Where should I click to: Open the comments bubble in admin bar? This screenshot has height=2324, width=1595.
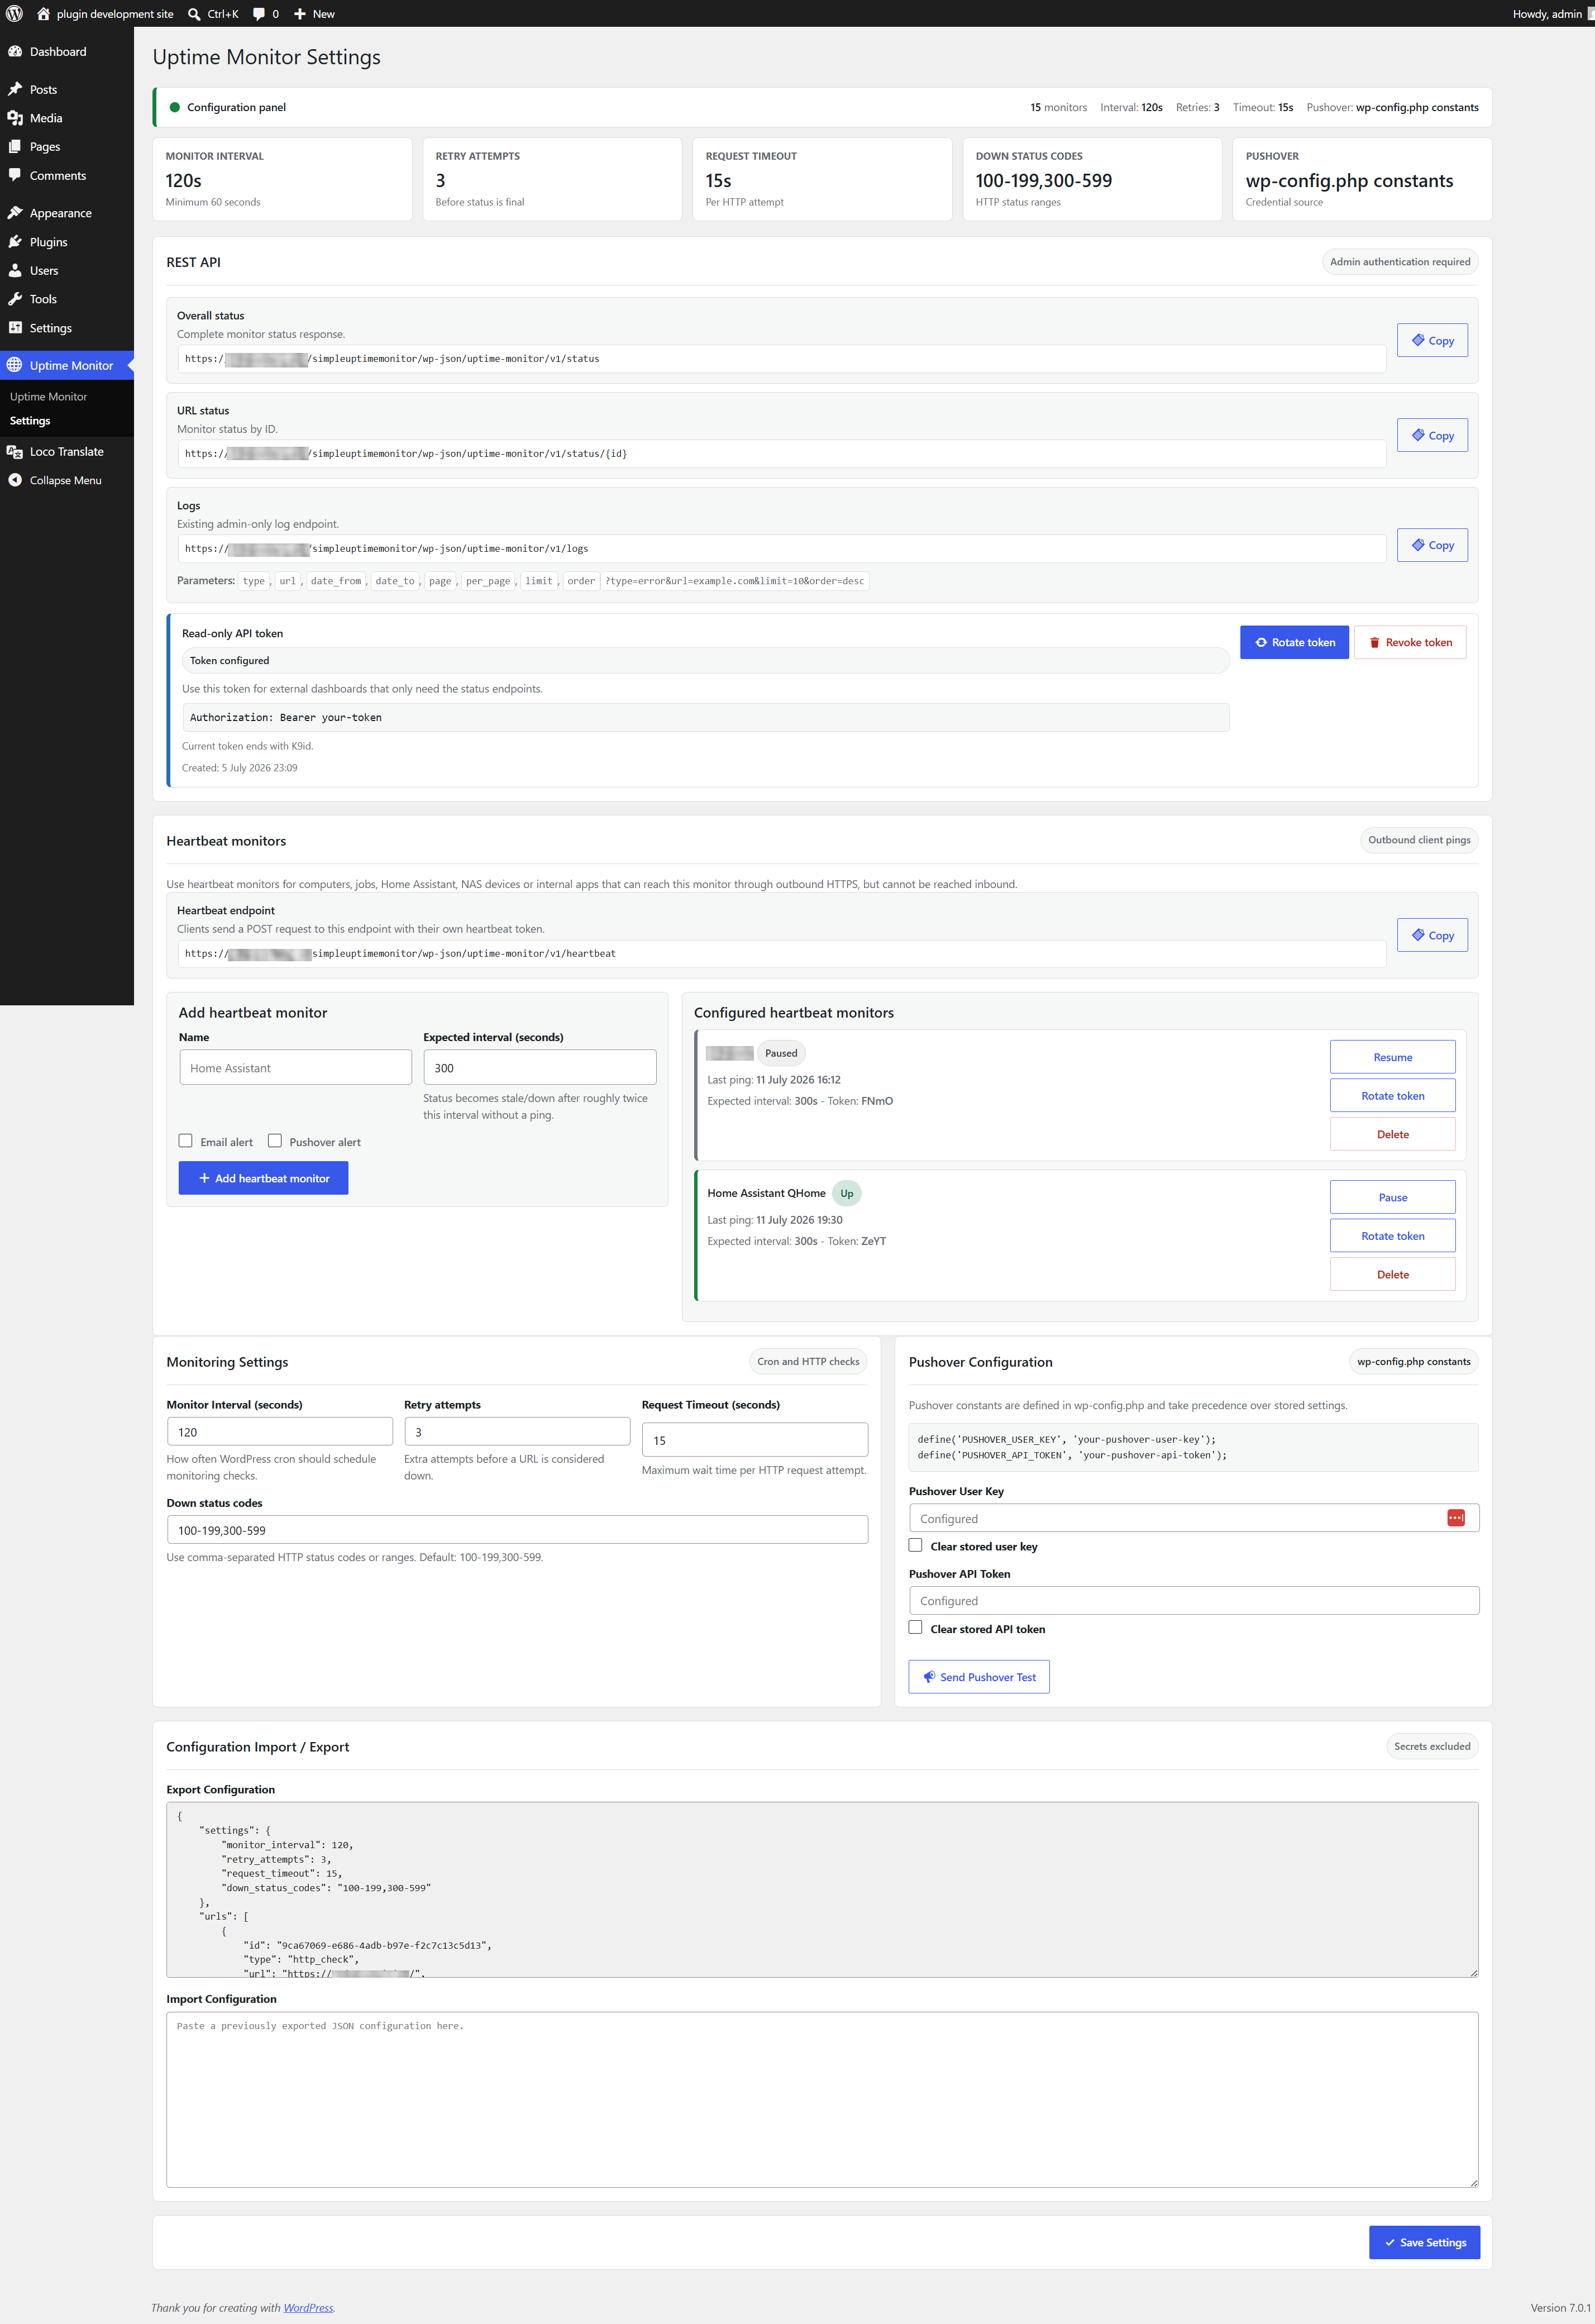point(259,14)
